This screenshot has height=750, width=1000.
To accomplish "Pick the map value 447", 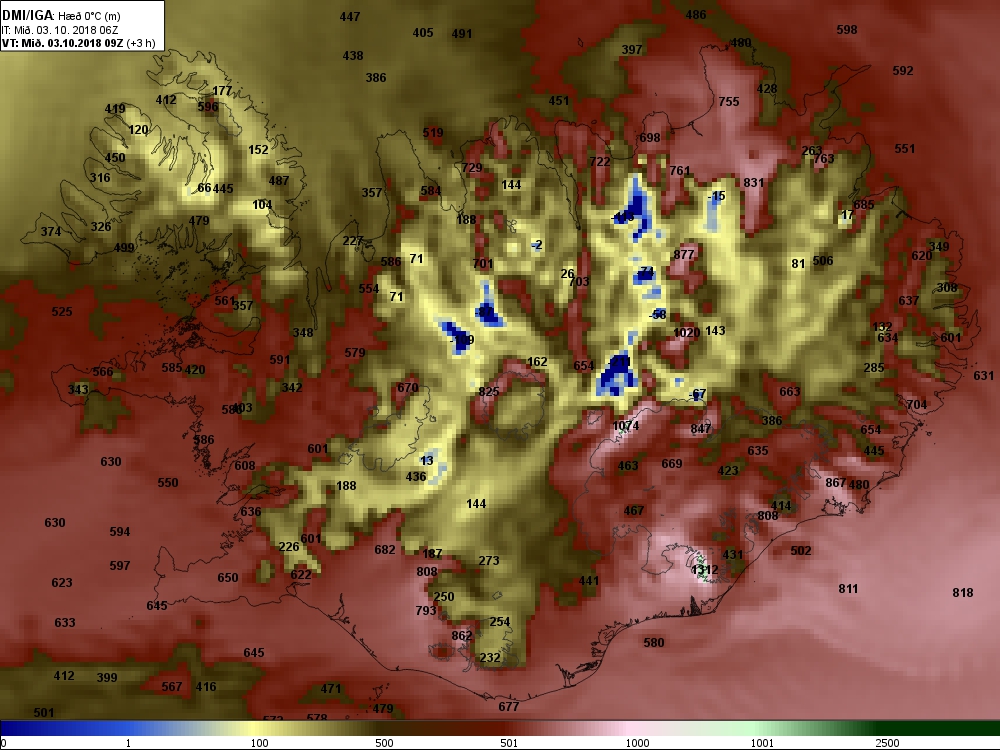I will coord(350,17).
